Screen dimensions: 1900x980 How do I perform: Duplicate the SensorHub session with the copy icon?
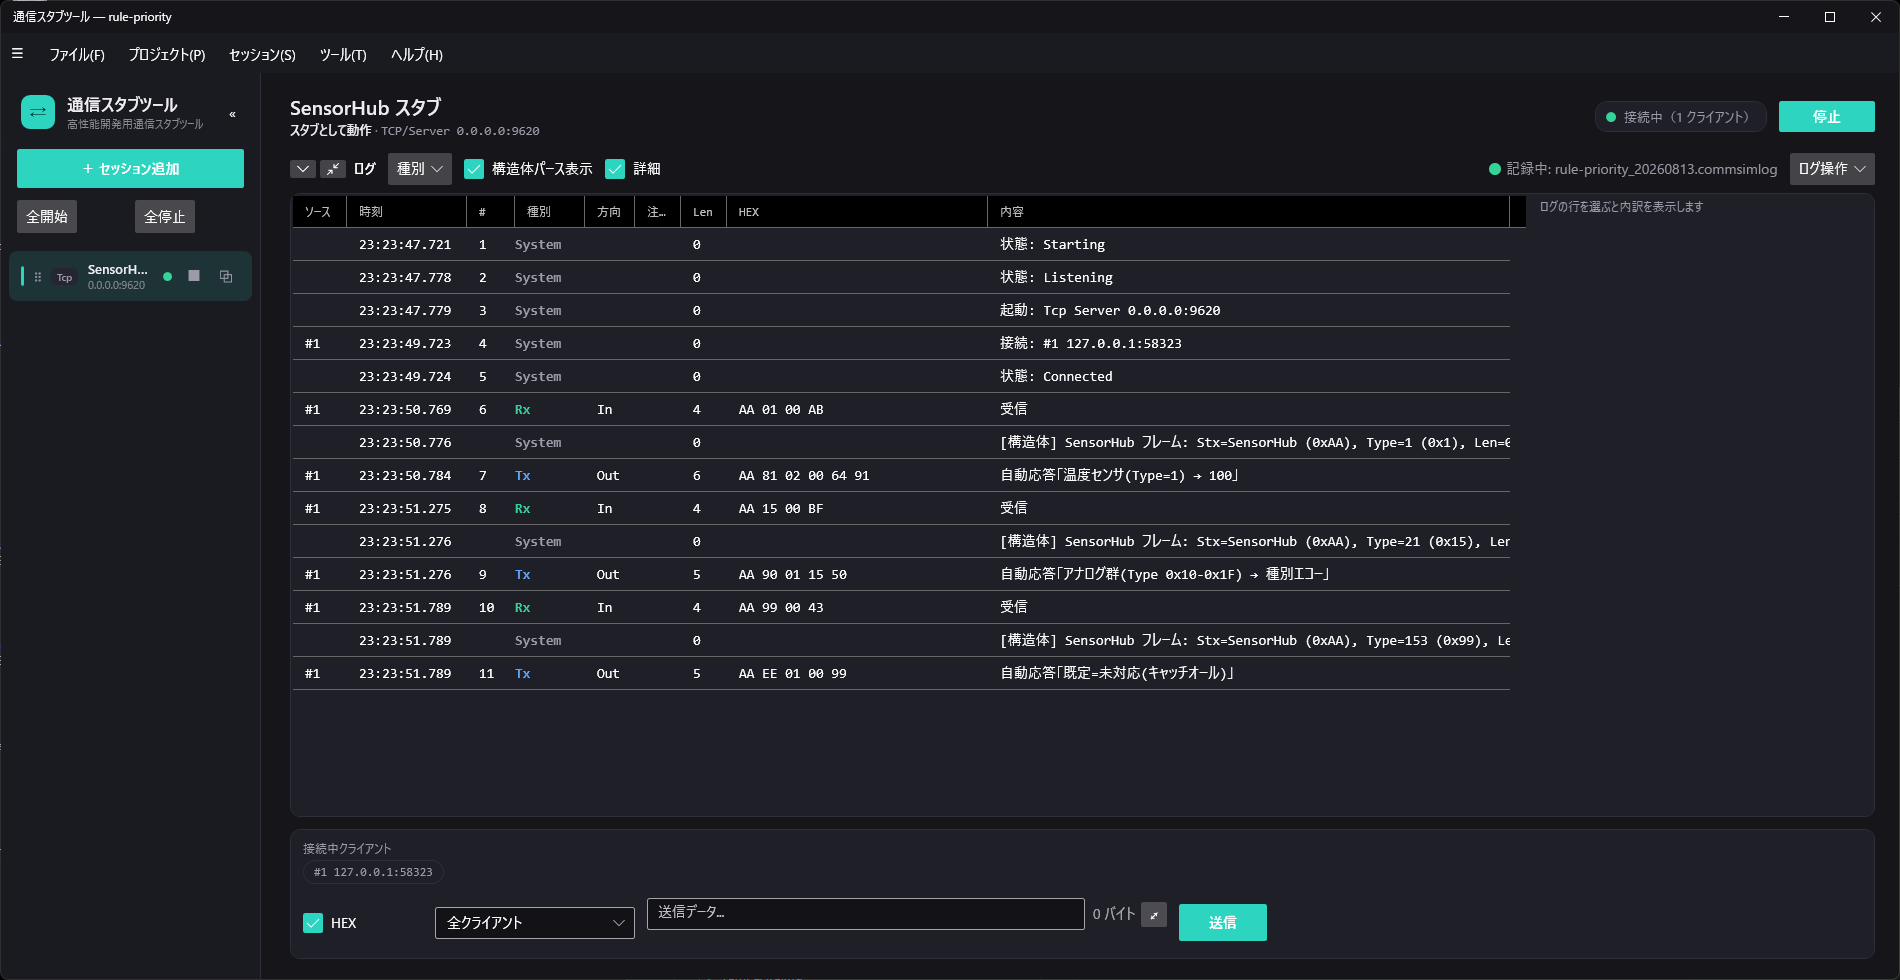[226, 276]
